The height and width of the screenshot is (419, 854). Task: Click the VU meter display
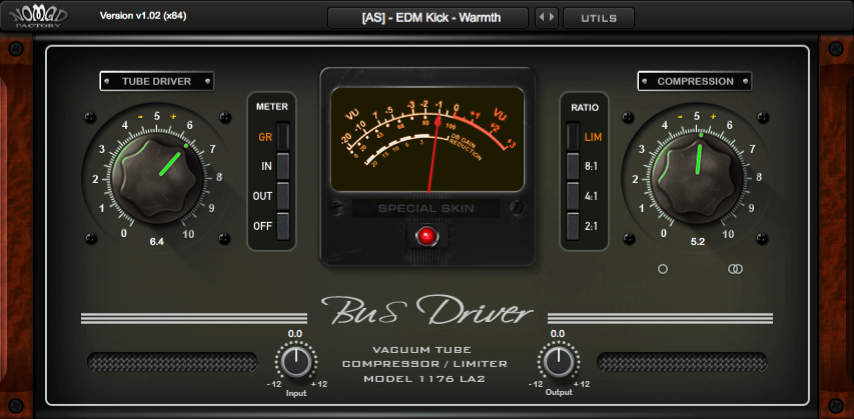click(x=428, y=139)
